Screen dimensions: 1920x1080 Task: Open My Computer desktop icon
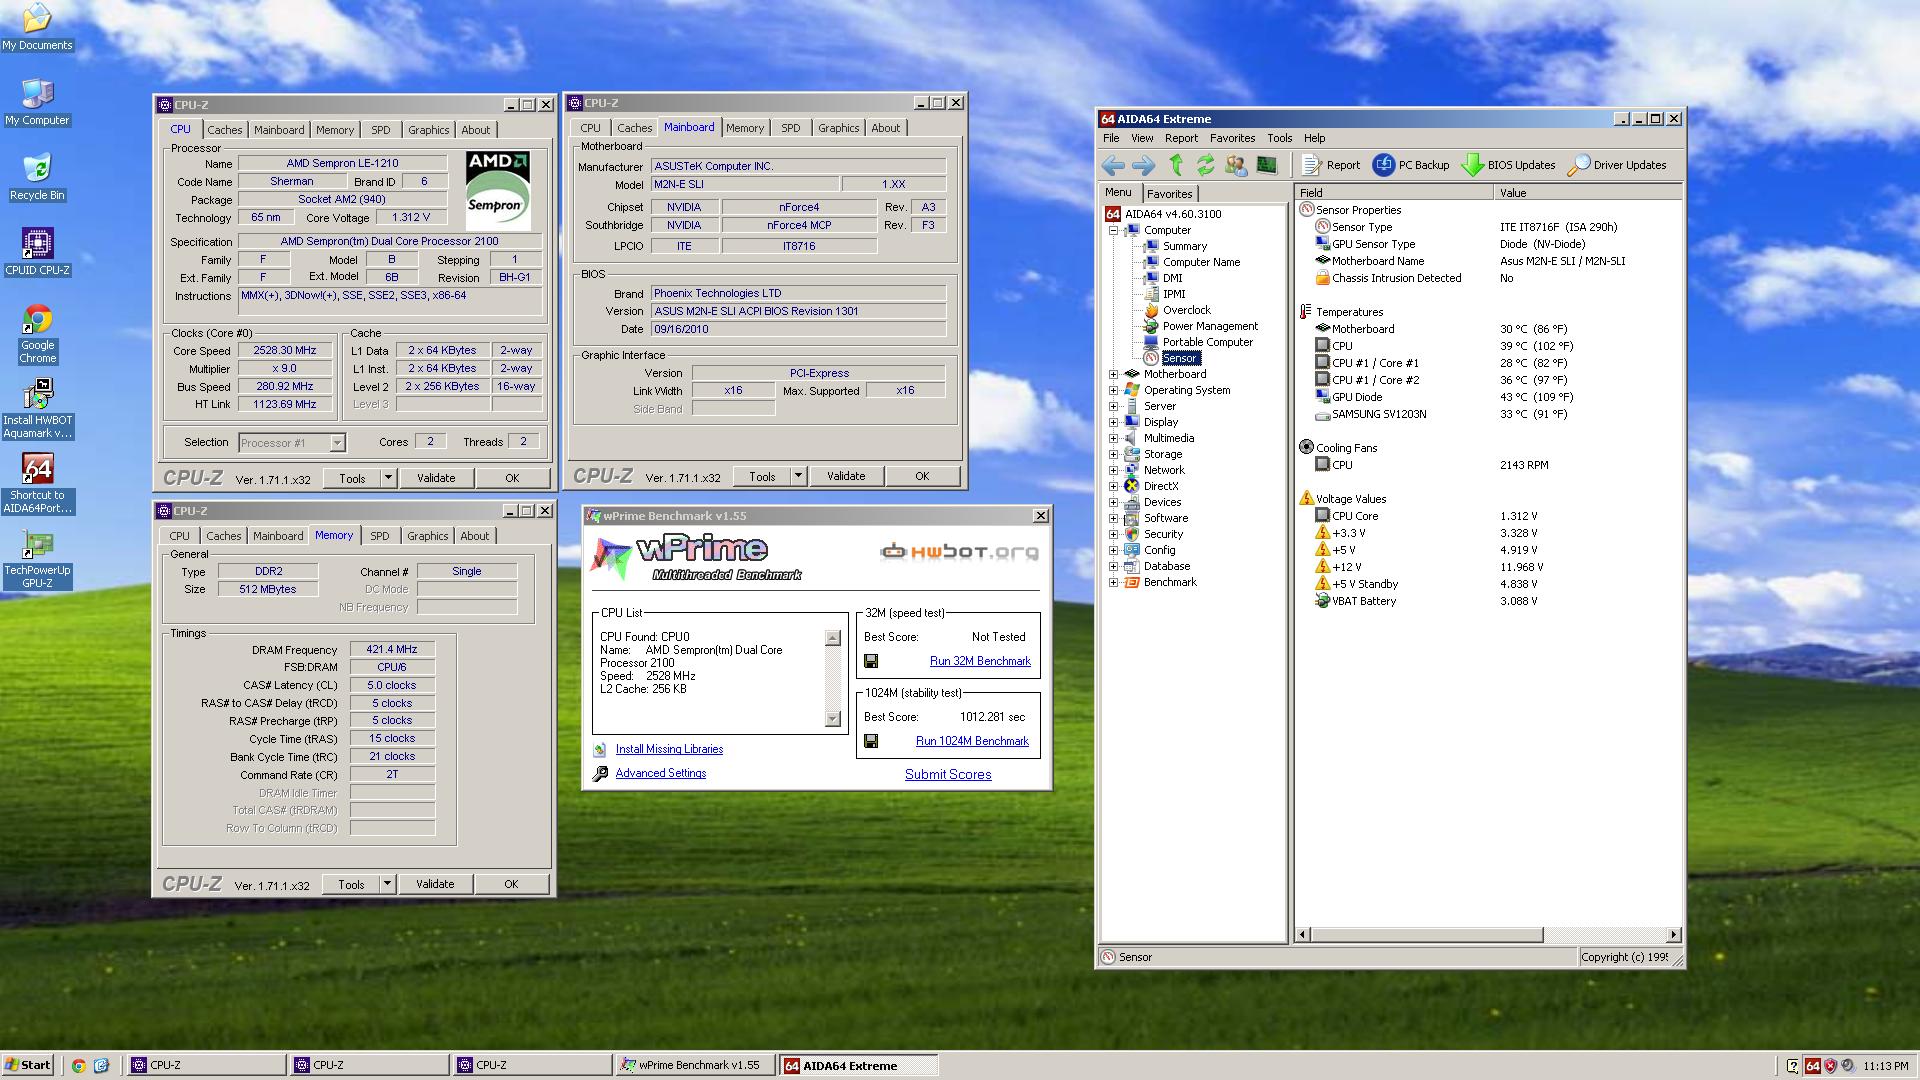37,102
